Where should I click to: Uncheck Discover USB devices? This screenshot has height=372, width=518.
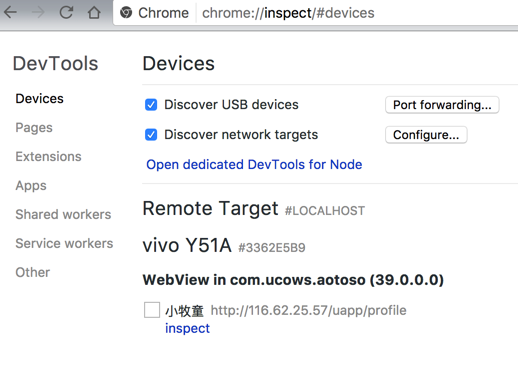click(151, 105)
